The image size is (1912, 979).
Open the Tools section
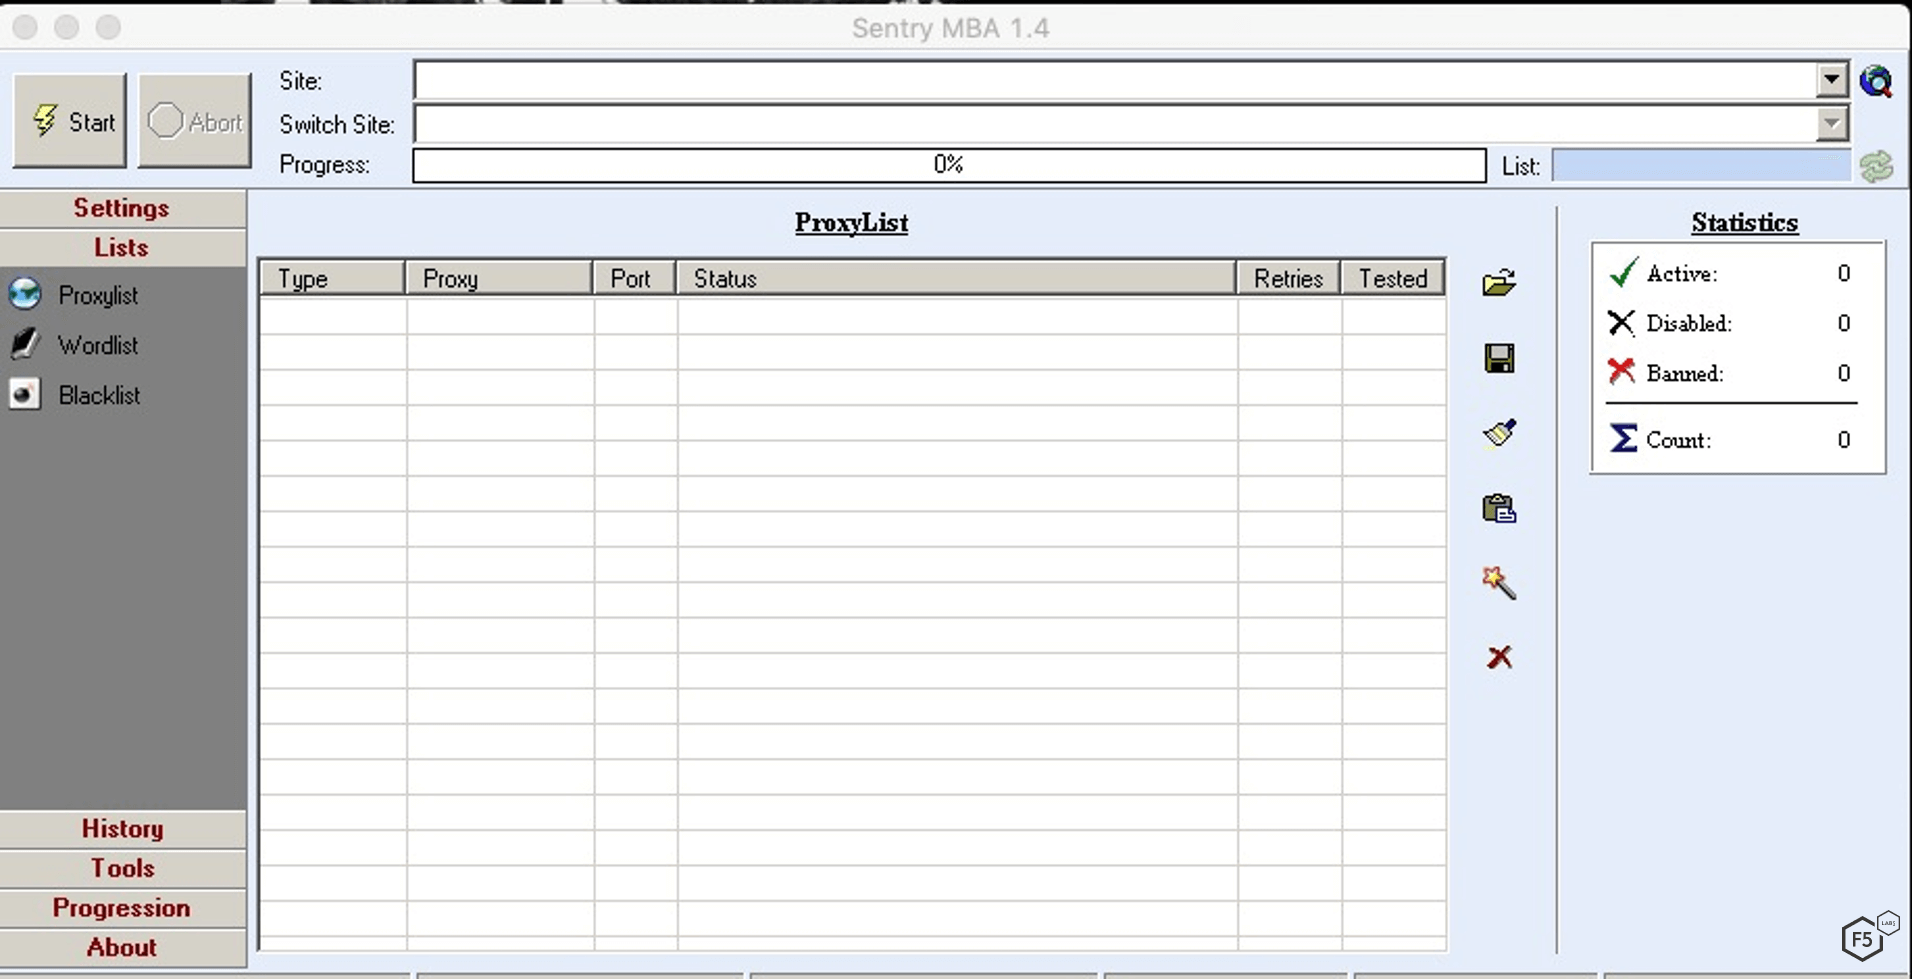pyautogui.click(x=122, y=868)
